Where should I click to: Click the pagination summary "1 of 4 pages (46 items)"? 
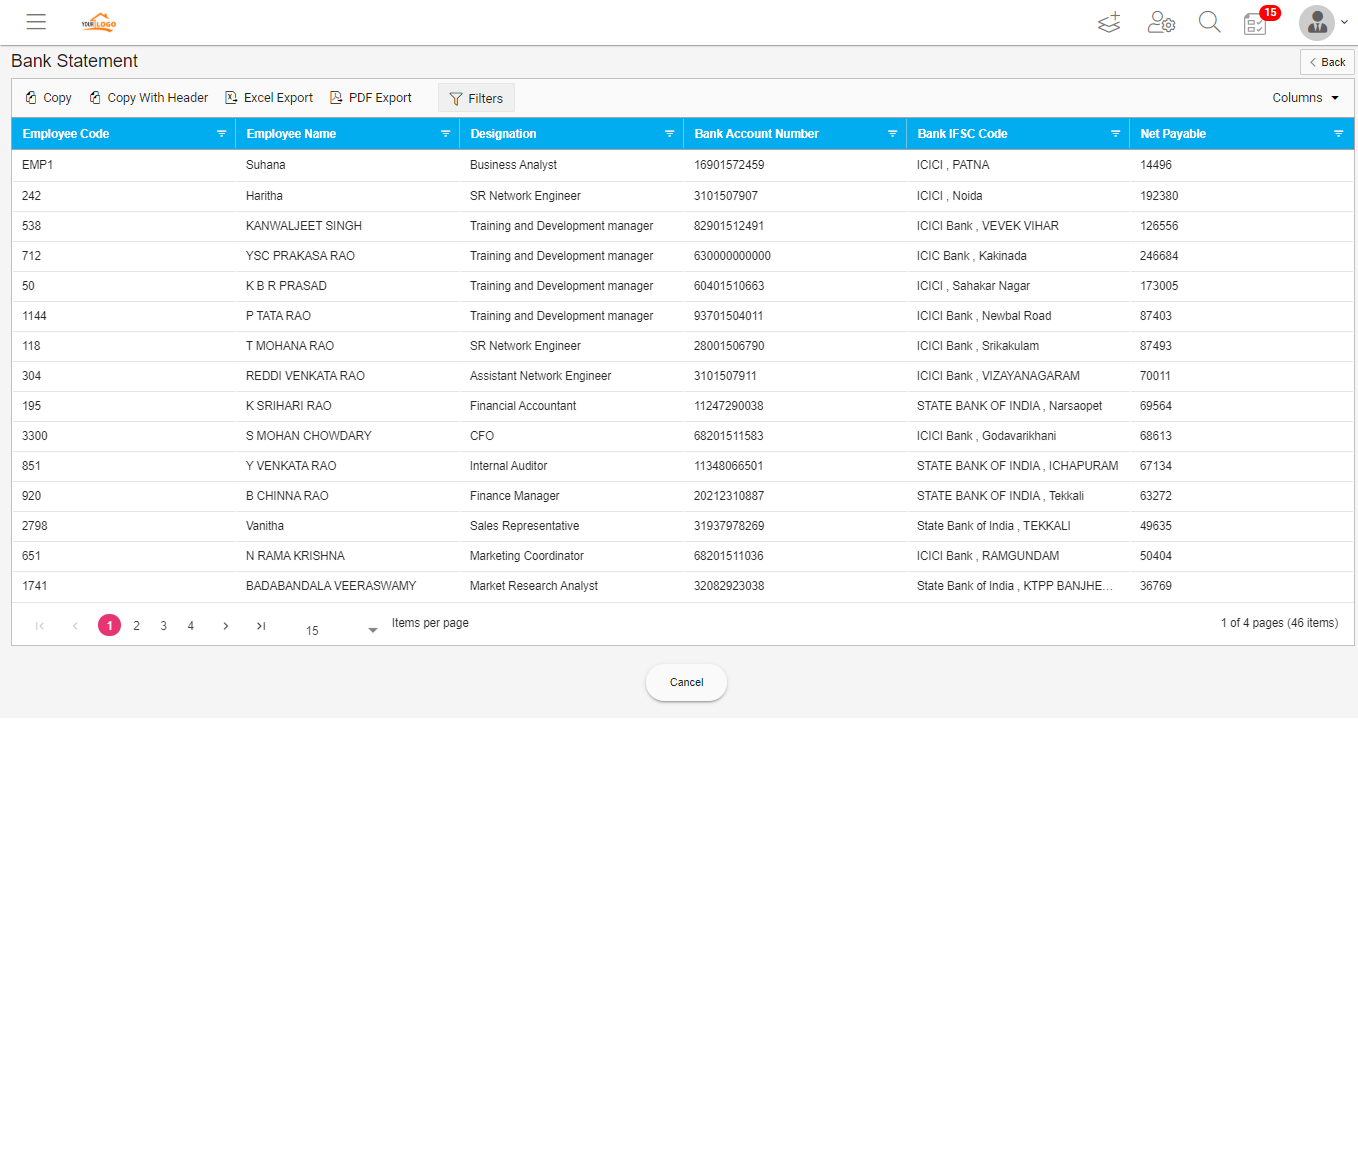pos(1279,623)
